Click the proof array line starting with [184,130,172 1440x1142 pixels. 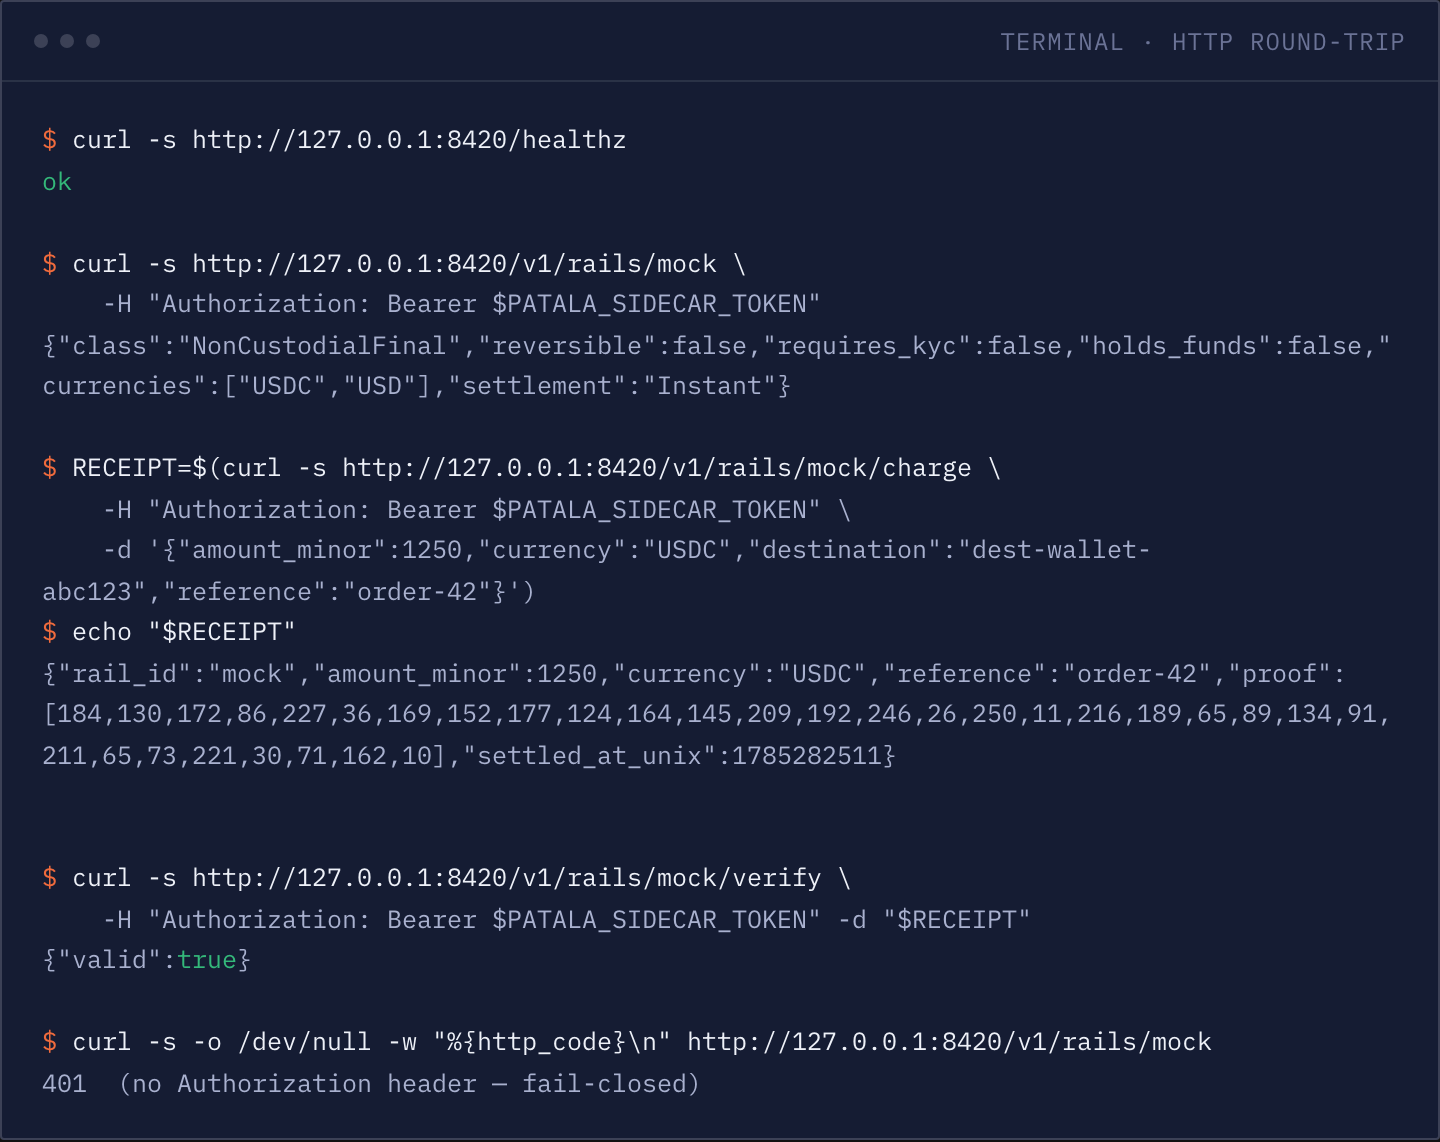tap(716, 714)
